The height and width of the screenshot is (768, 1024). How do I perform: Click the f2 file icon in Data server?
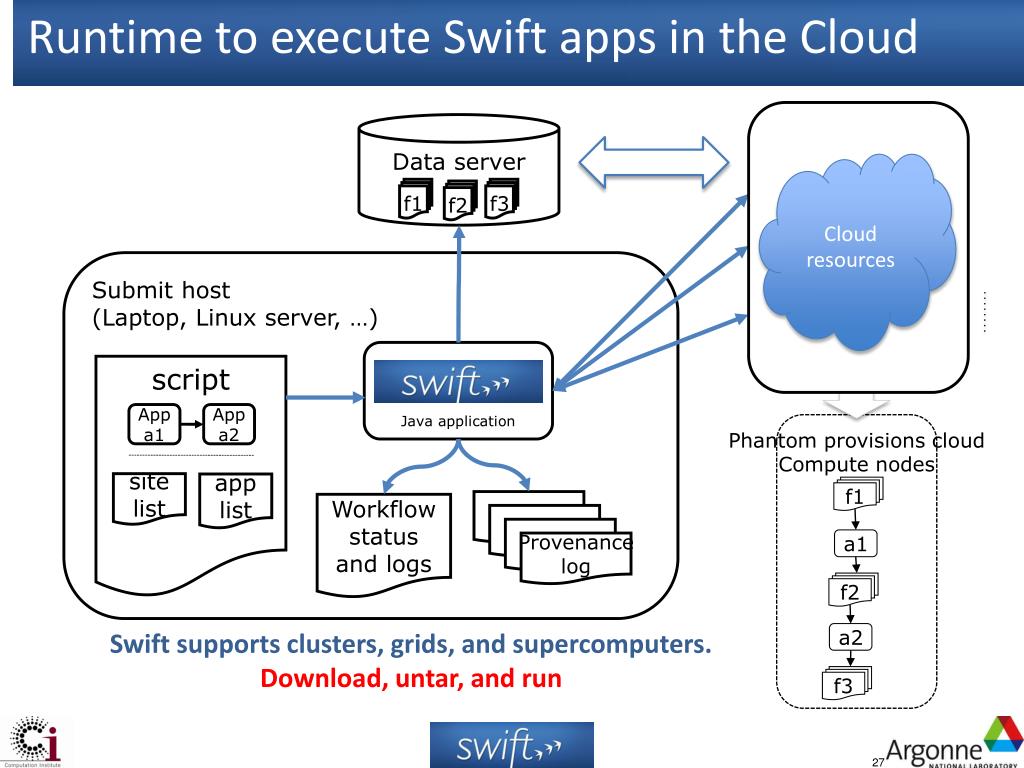(460, 200)
